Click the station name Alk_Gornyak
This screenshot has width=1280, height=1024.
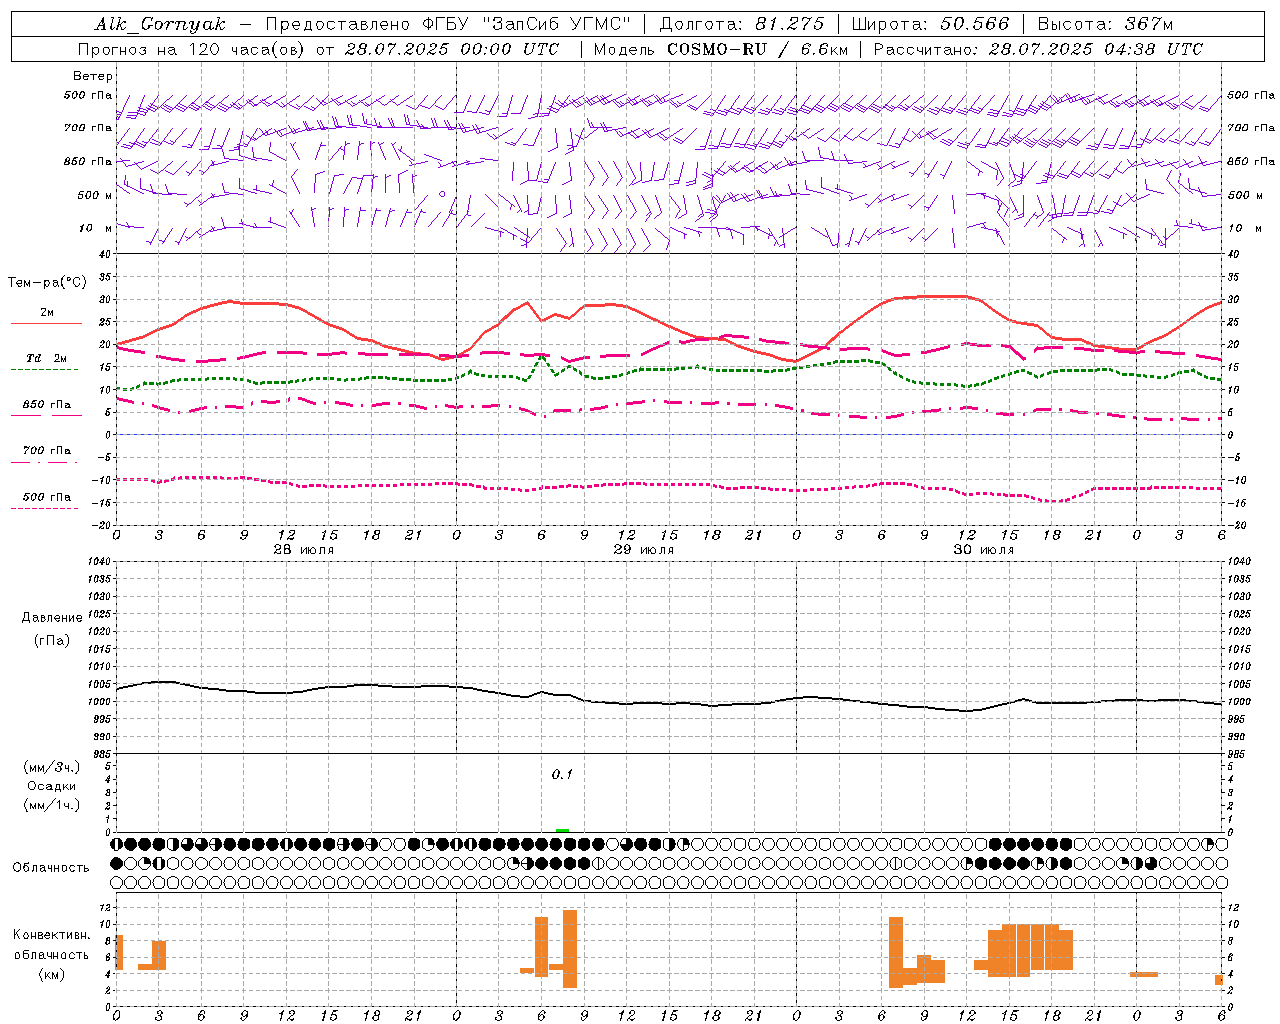[x=160, y=24]
